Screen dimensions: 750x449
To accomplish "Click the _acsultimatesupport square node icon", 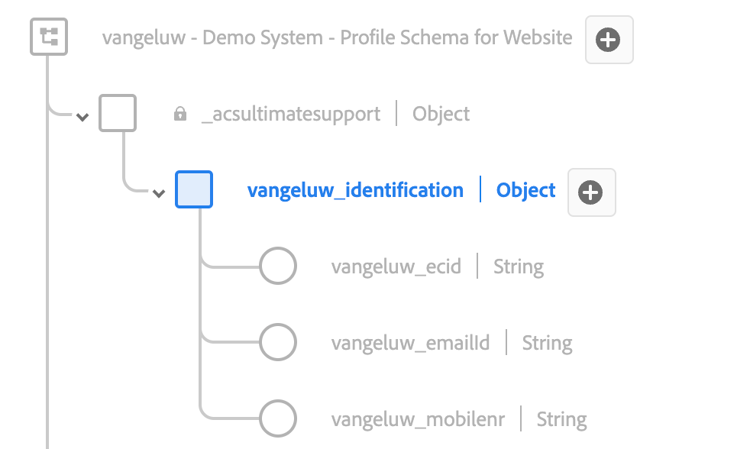I will pyautogui.click(x=118, y=114).
